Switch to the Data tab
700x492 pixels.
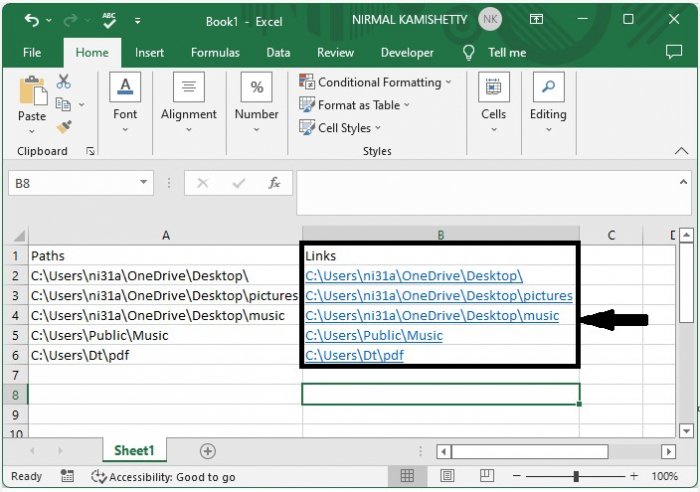click(278, 53)
